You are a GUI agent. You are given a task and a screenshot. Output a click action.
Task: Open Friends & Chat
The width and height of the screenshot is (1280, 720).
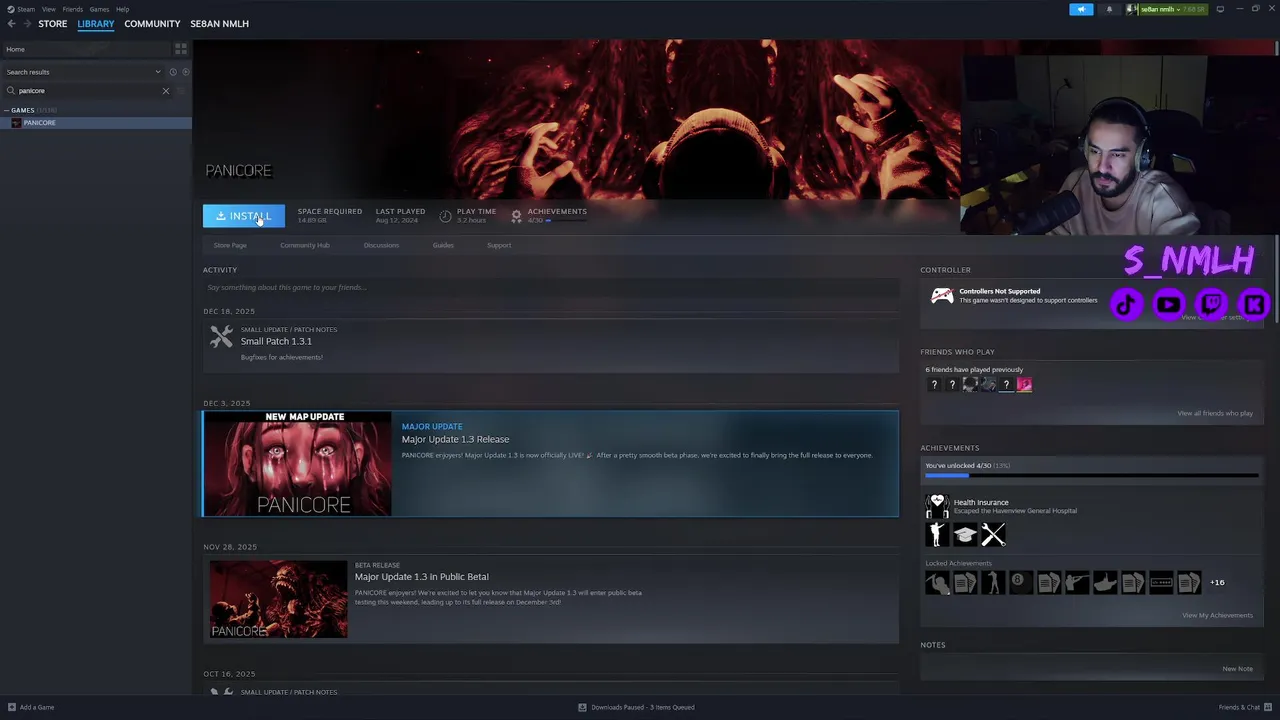[1245, 707]
